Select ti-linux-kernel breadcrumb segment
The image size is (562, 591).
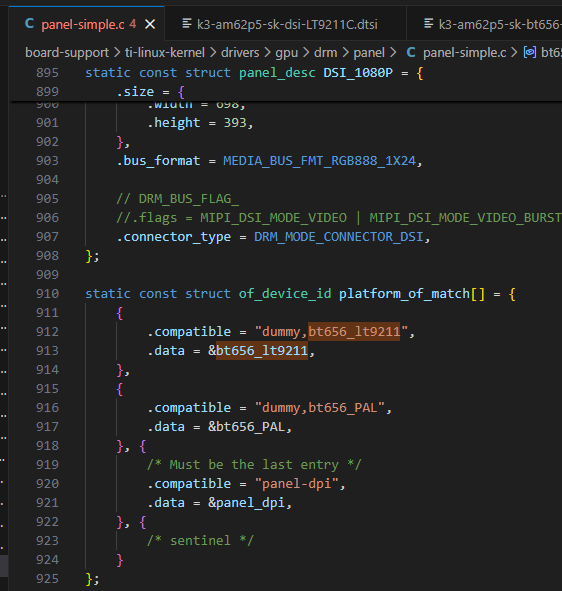pyautogui.click(x=165, y=52)
